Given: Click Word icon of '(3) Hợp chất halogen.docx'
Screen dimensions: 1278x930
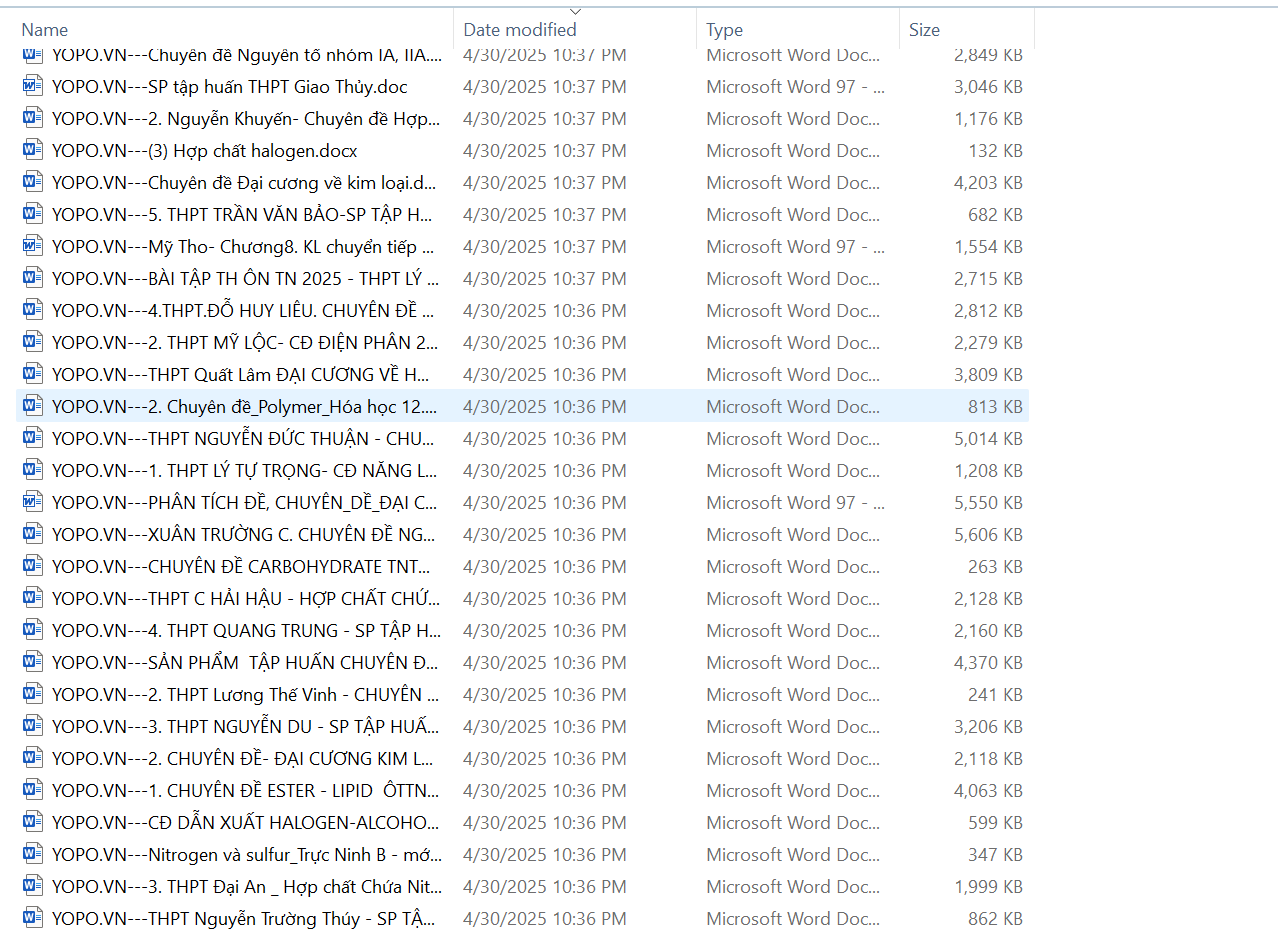Looking at the screenshot, I should (33, 151).
